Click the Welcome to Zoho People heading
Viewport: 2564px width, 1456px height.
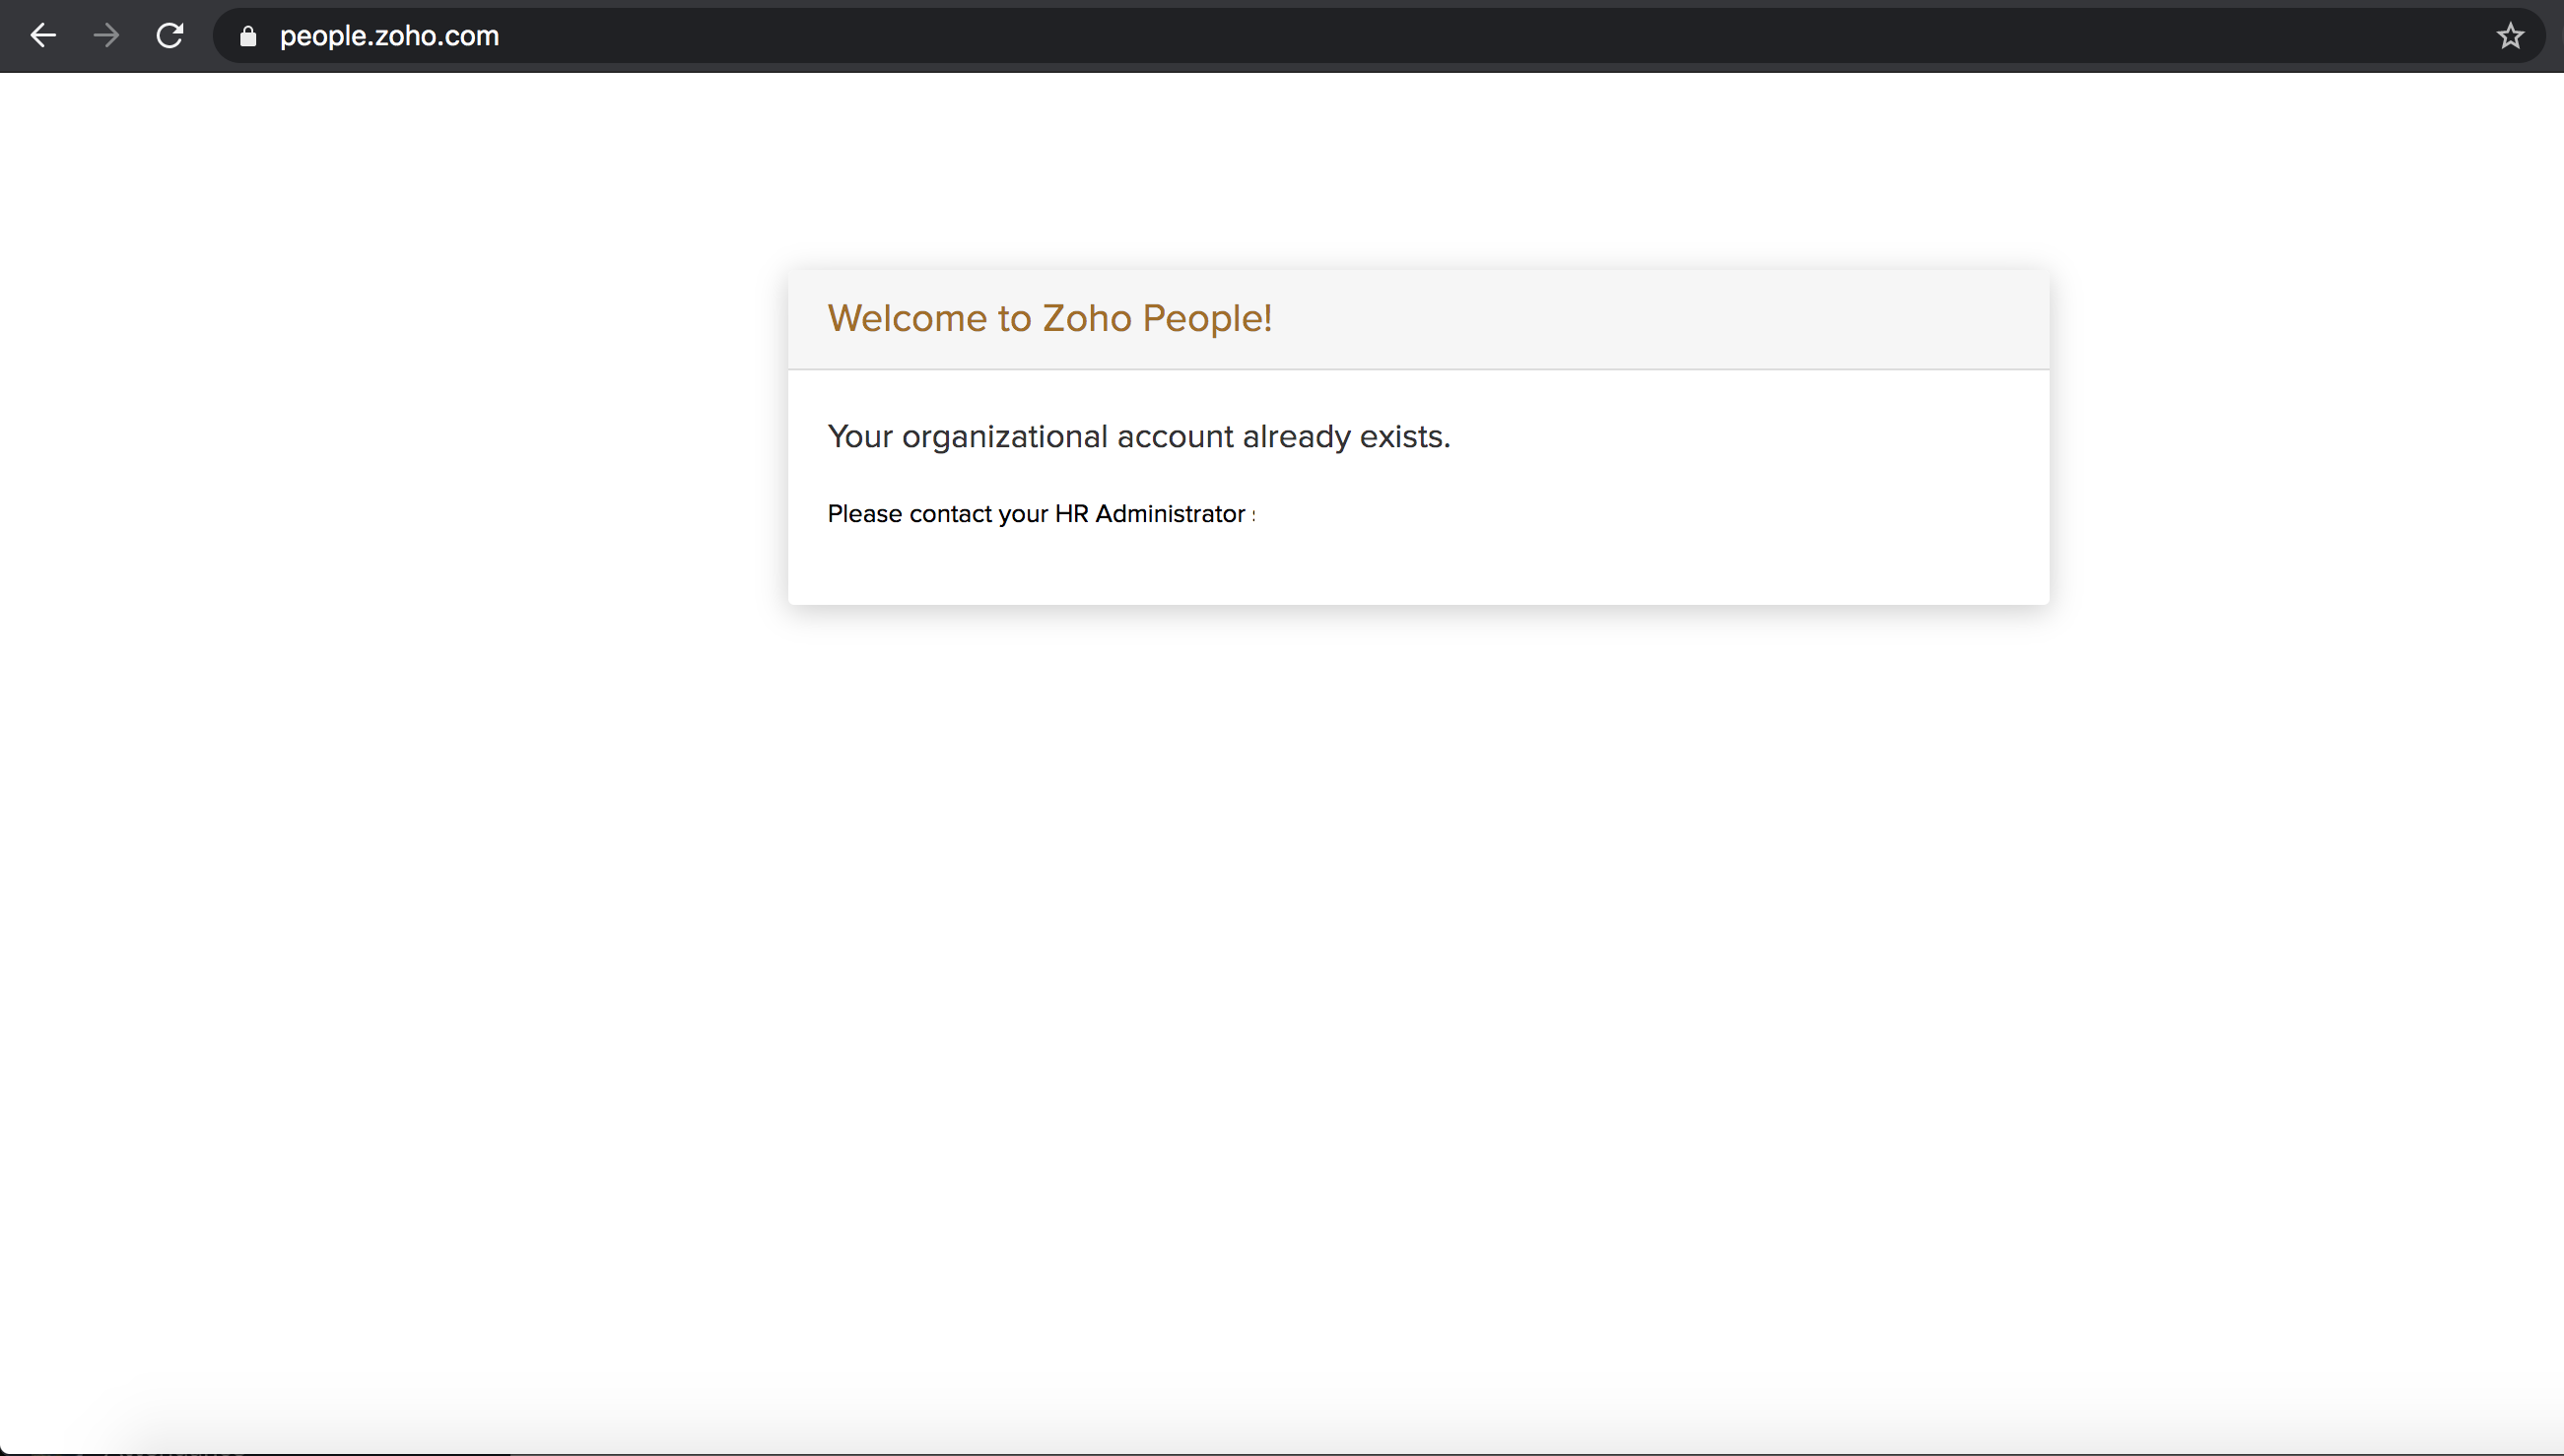pos(1049,318)
